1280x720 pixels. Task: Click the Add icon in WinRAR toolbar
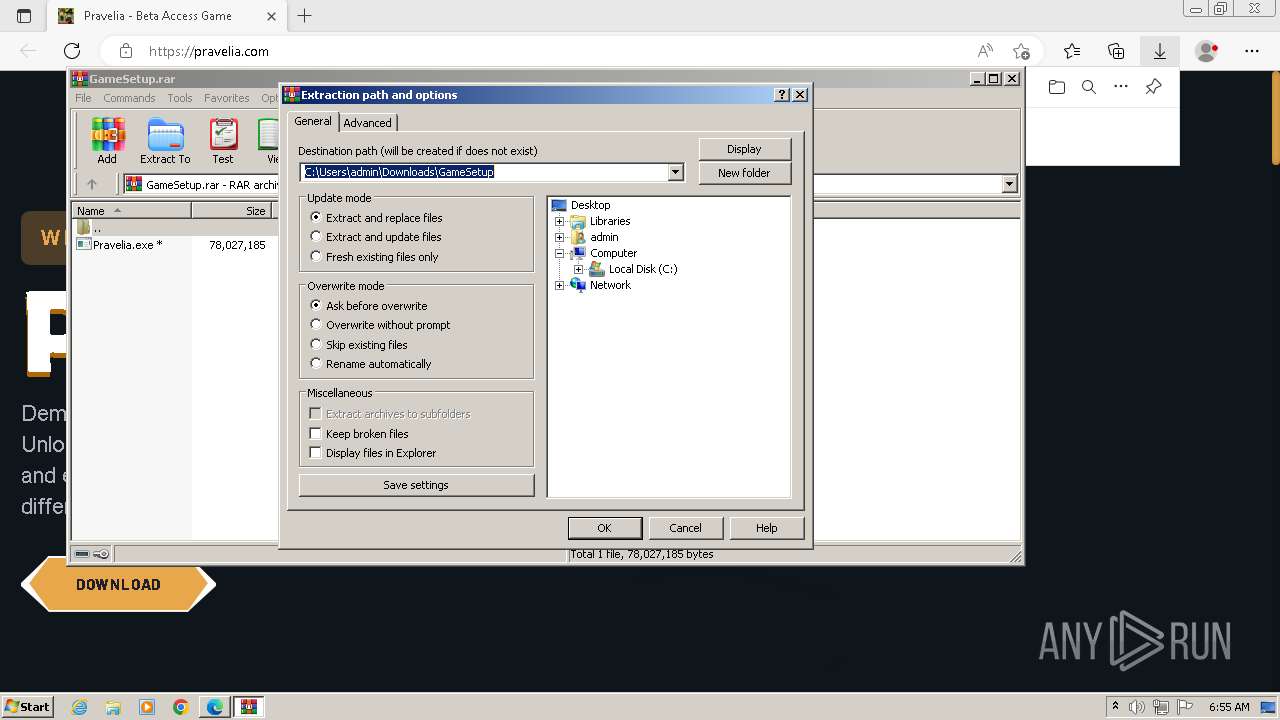point(107,141)
